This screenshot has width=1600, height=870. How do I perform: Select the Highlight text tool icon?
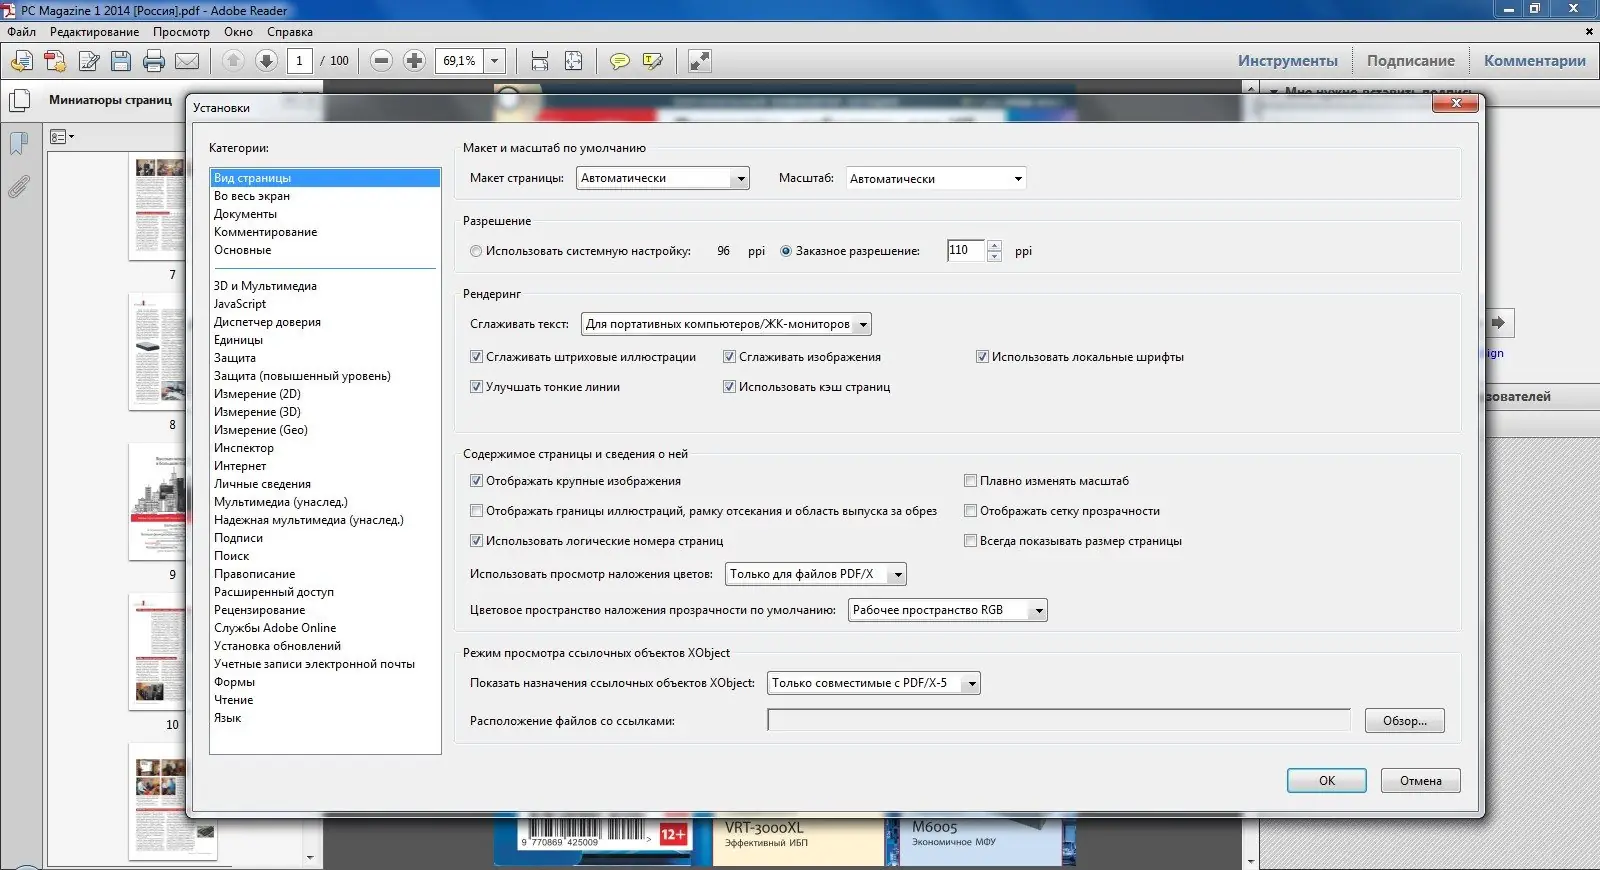(x=653, y=61)
